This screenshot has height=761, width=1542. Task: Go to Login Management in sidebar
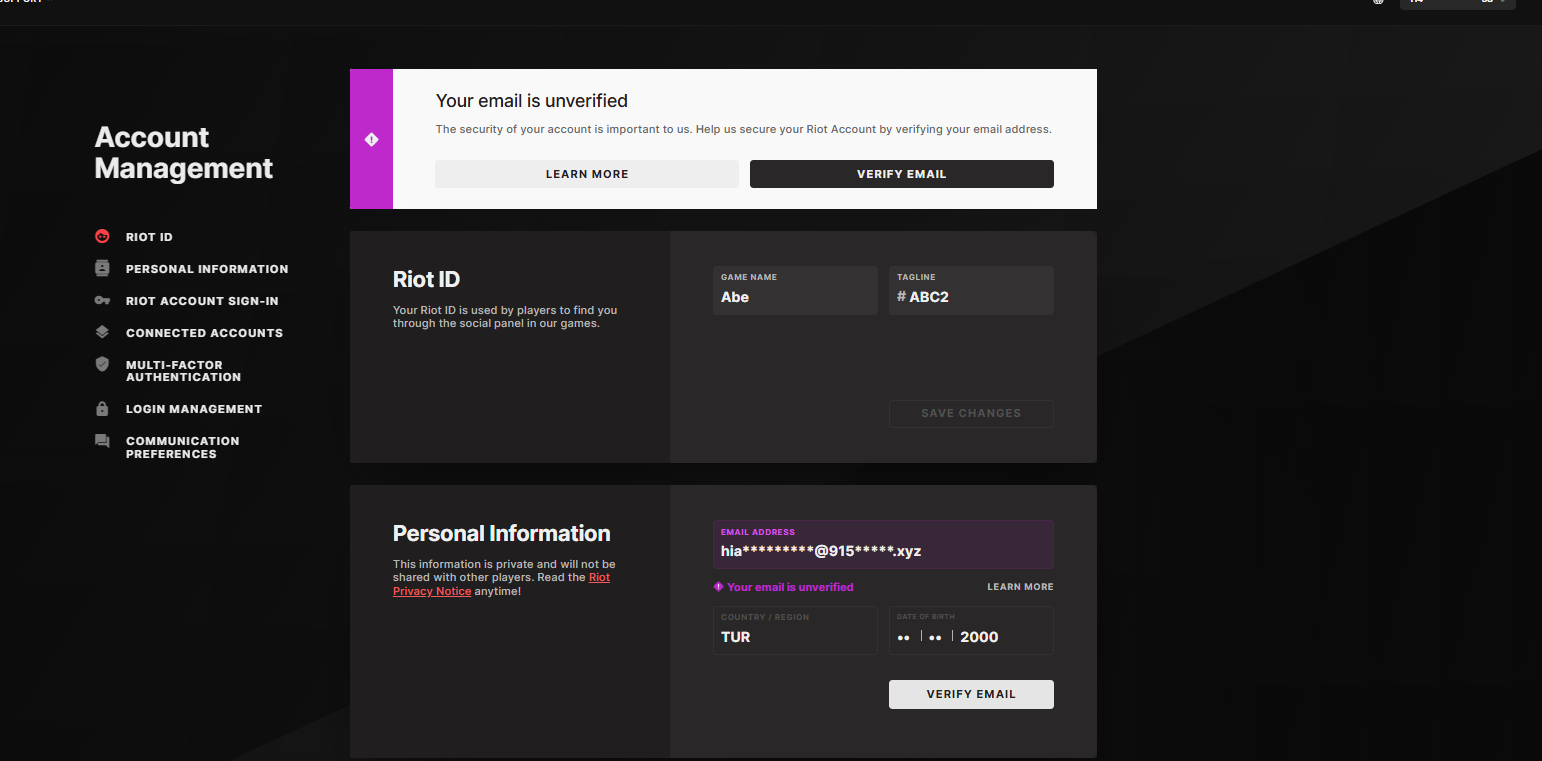(x=194, y=409)
